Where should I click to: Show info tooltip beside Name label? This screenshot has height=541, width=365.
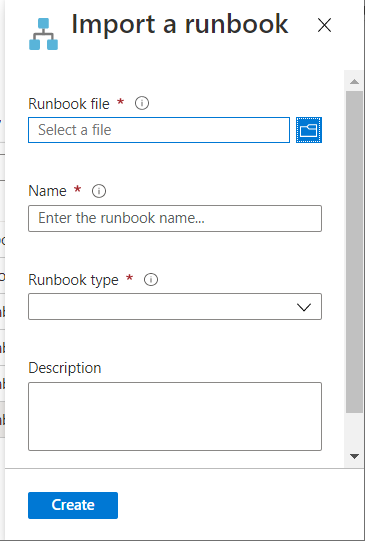pos(99,191)
